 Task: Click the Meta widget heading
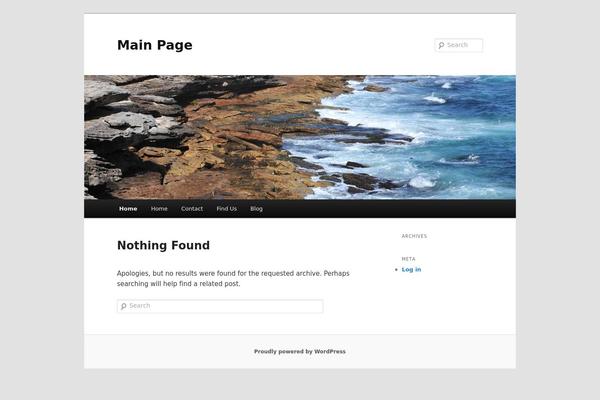pyautogui.click(x=408, y=259)
